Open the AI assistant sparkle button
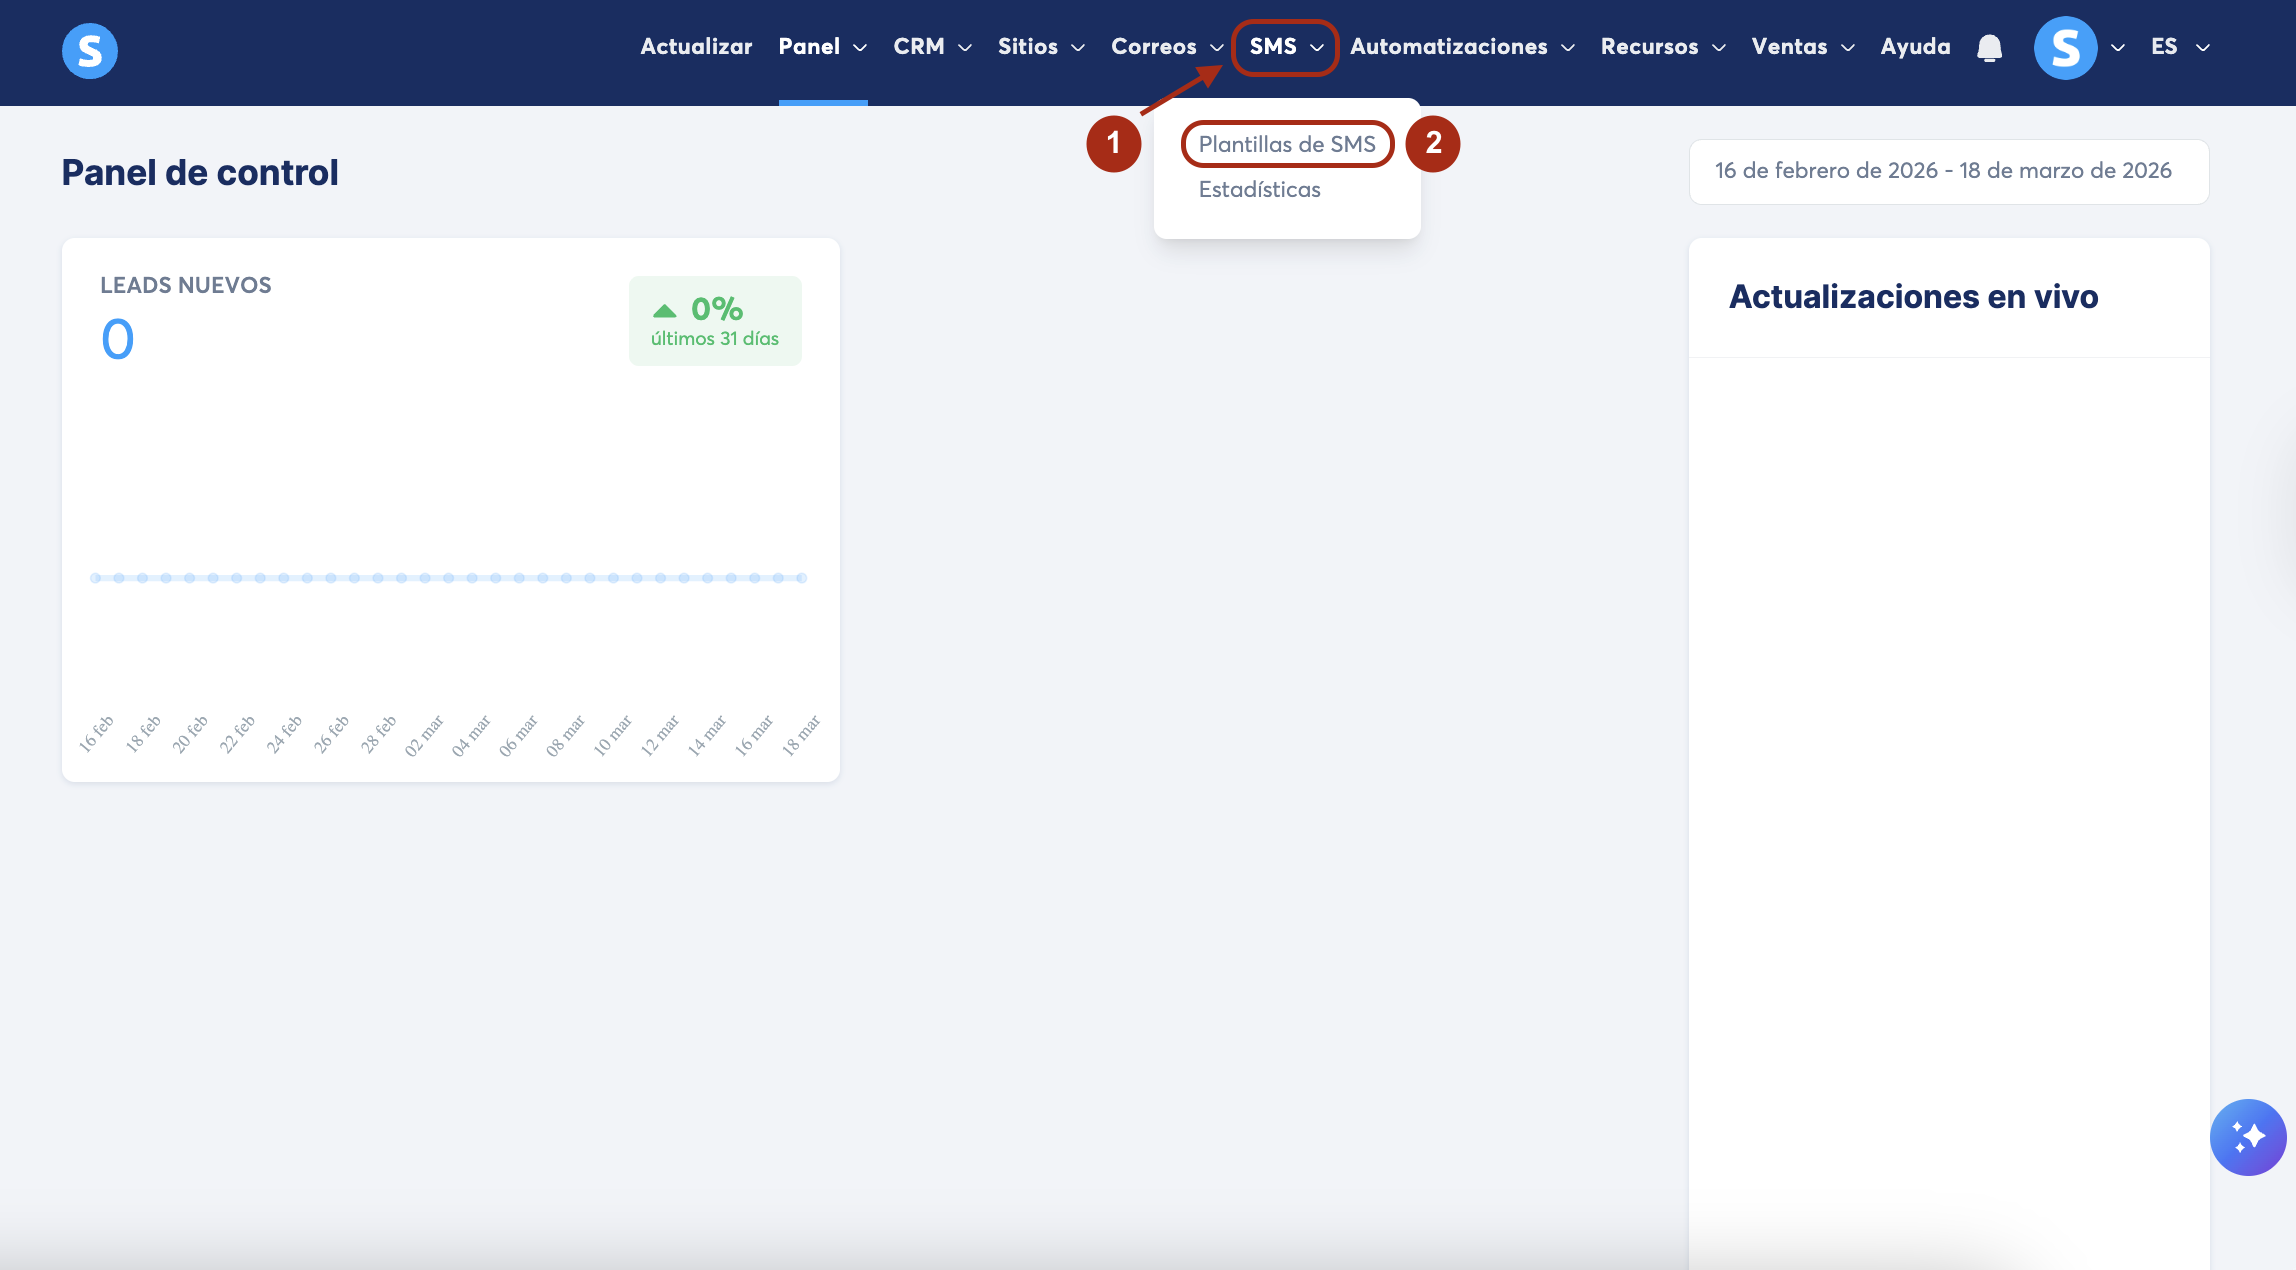The height and width of the screenshot is (1270, 2296). pos(2247,1137)
